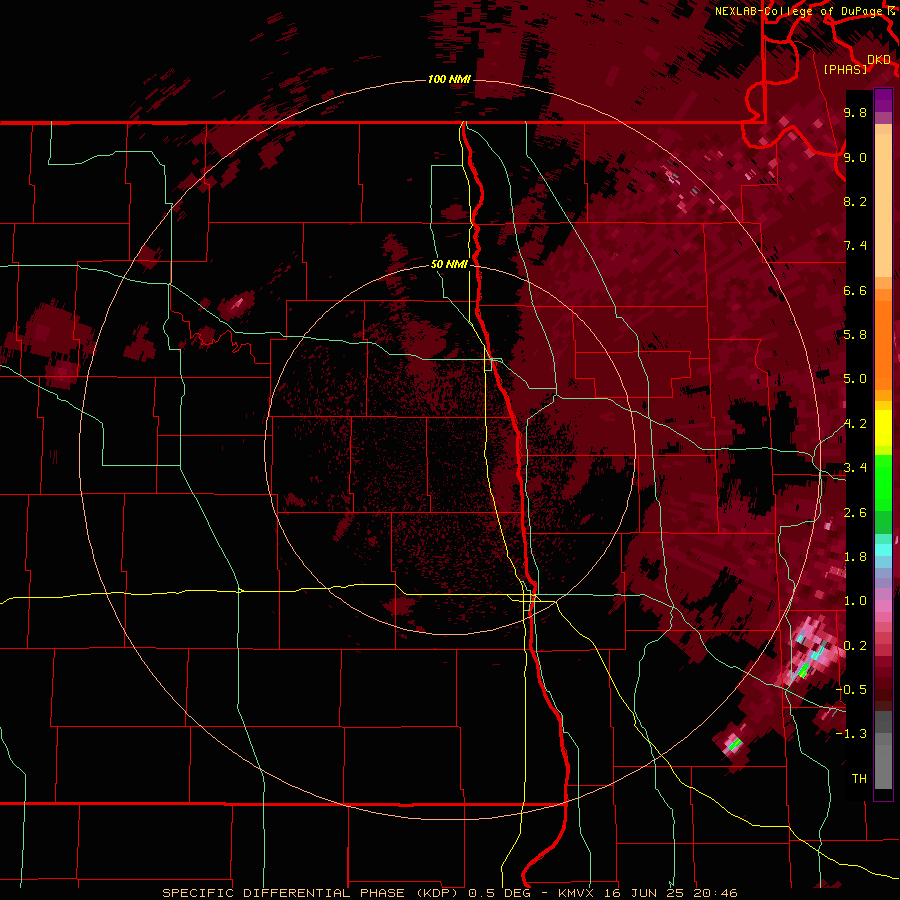
Task: Select the 1.0 value on the color scale
Action: point(855,601)
